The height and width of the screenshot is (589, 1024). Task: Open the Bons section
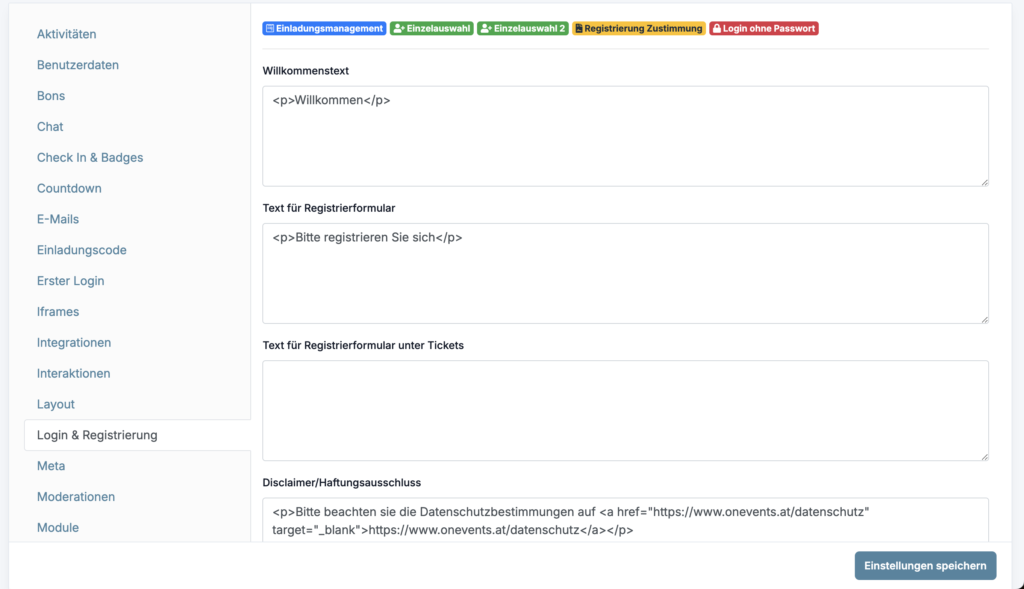[x=51, y=96]
